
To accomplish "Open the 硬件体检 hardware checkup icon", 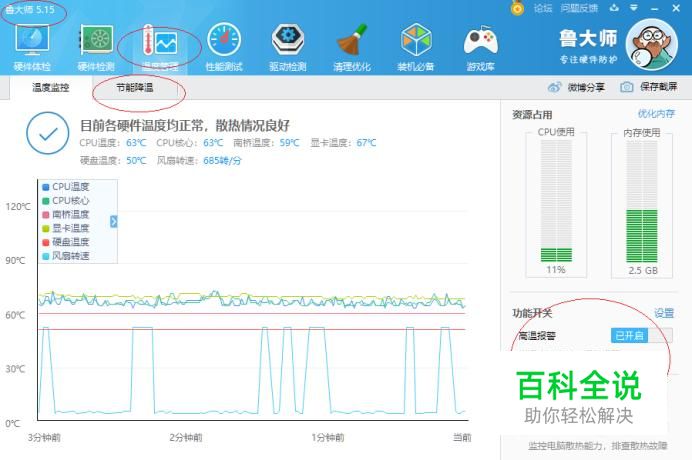I will coord(32,40).
